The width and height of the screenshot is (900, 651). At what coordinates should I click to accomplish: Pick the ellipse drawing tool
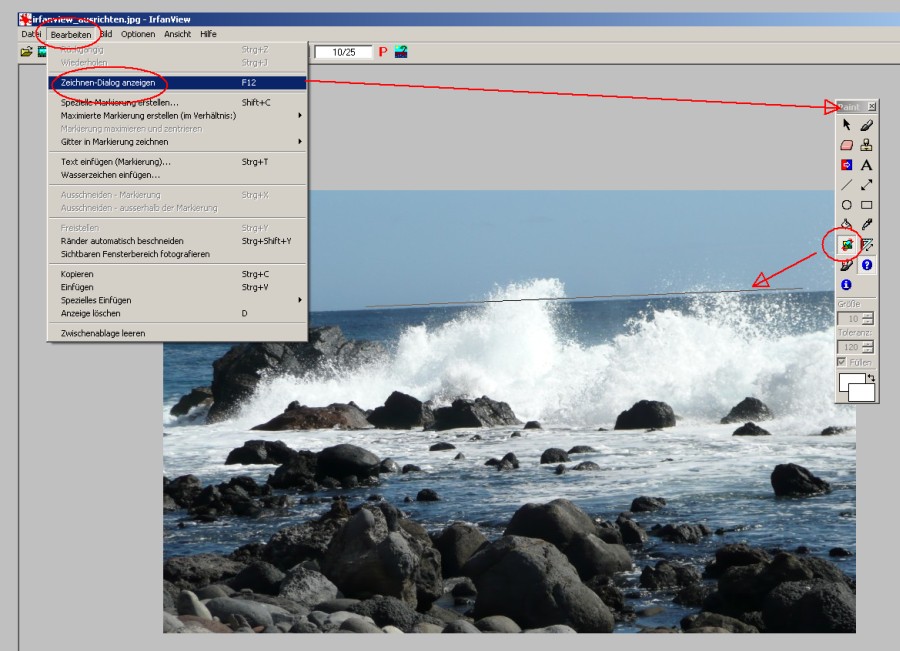(846, 205)
